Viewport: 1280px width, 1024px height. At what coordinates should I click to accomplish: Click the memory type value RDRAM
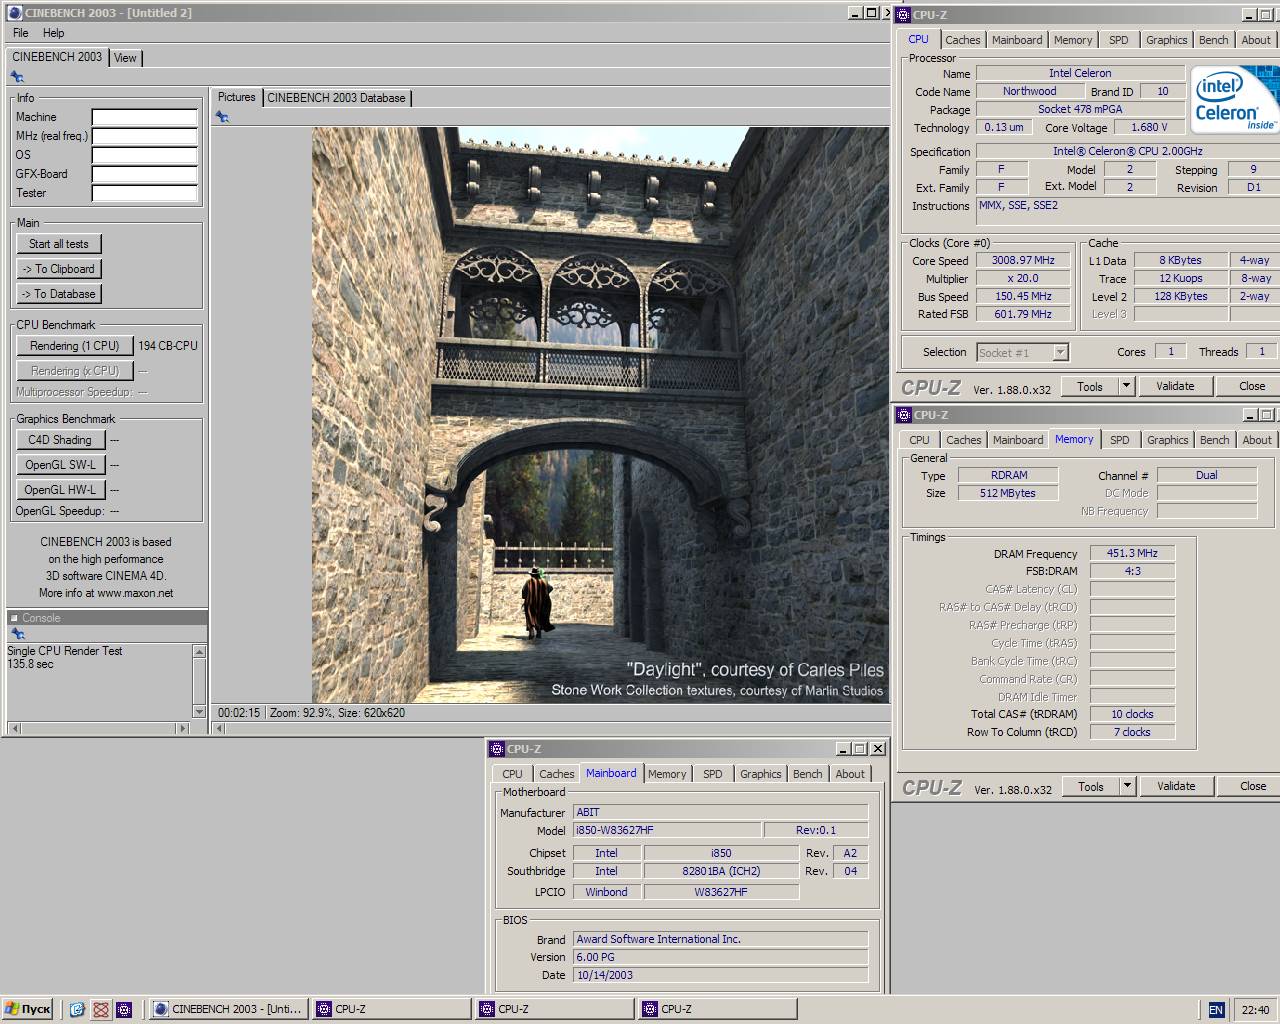point(1008,475)
